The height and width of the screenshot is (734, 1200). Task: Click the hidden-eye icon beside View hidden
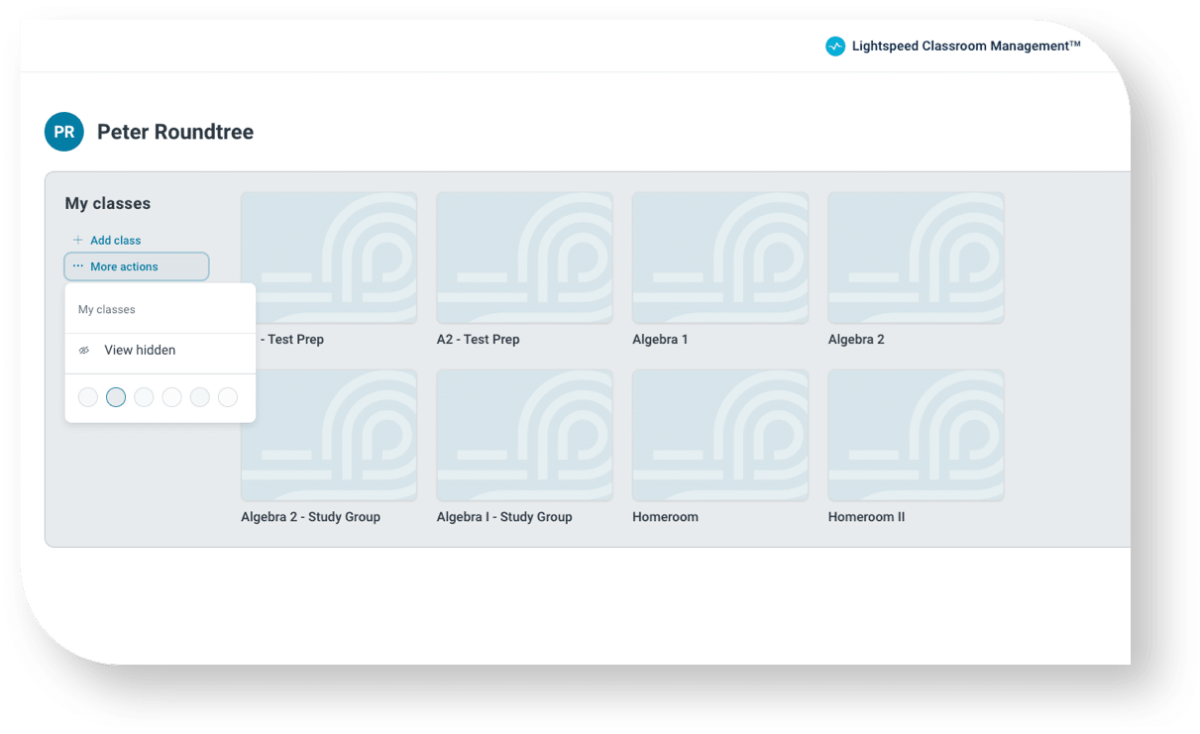pyautogui.click(x=84, y=350)
